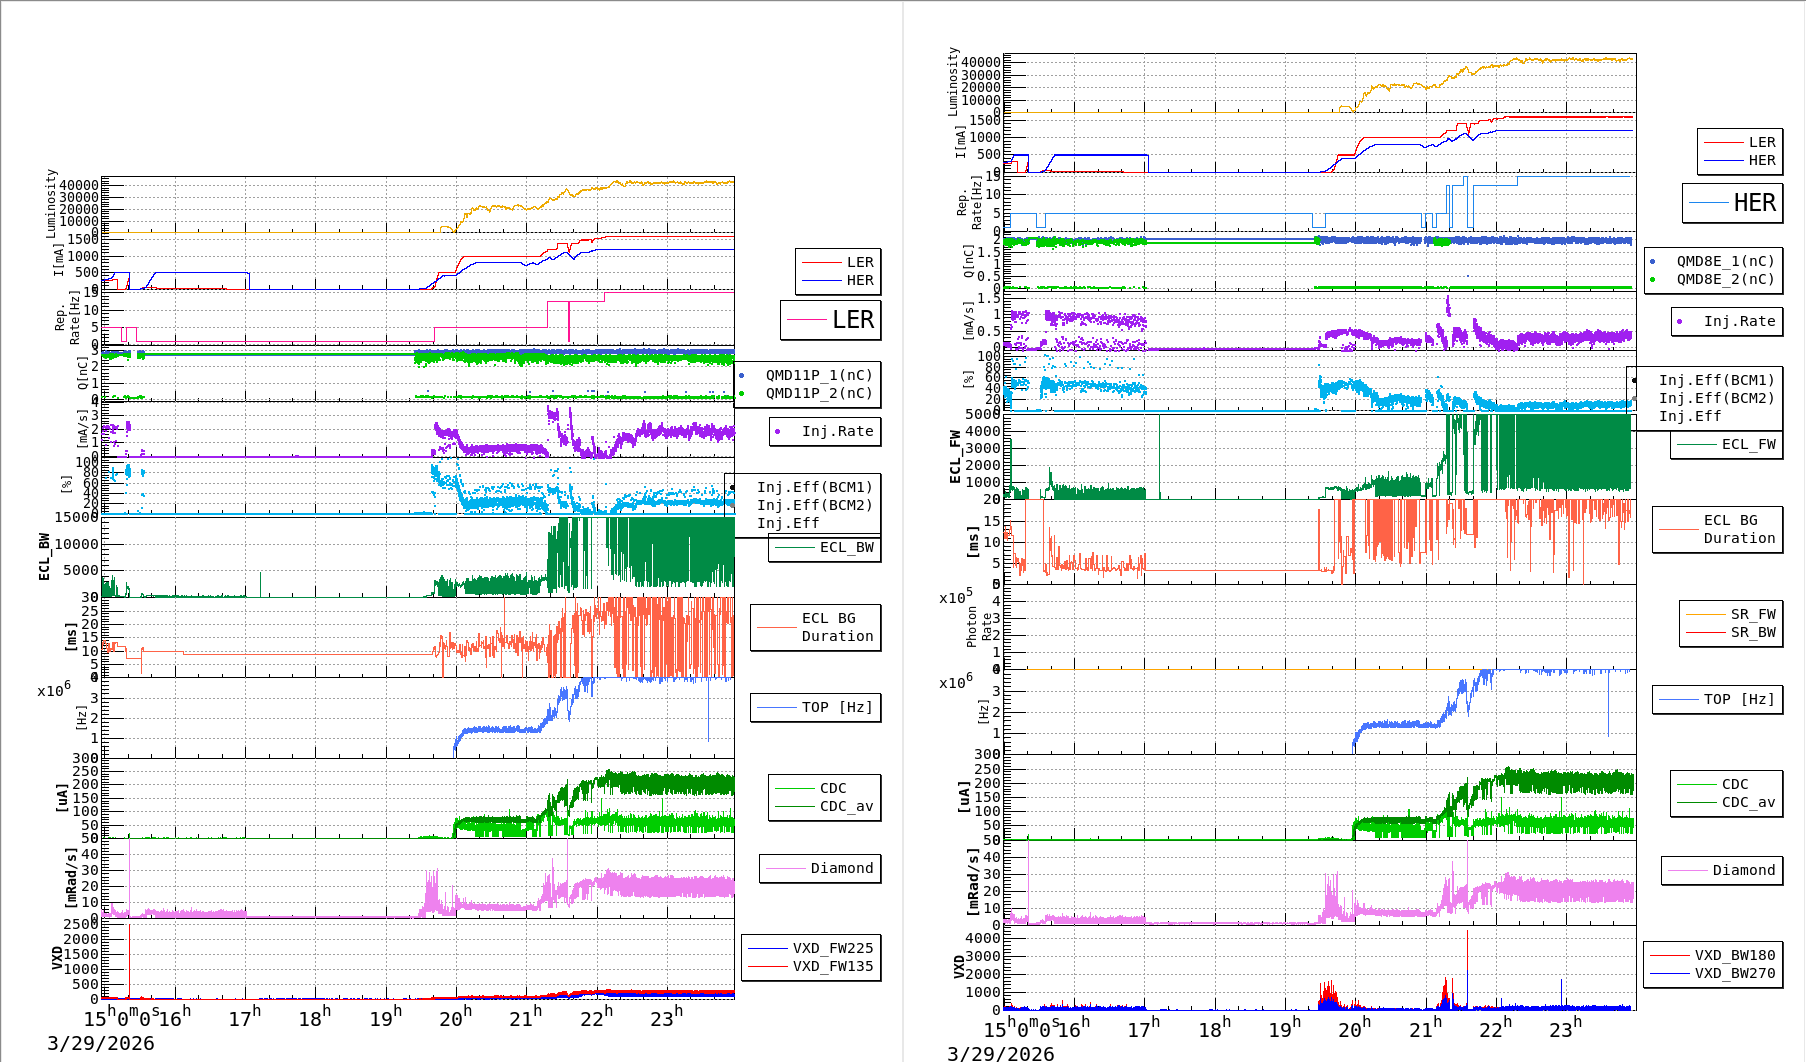The width and height of the screenshot is (1806, 1062).
Task: Click the VXD_BW270 legend entry
Action: [1734, 973]
